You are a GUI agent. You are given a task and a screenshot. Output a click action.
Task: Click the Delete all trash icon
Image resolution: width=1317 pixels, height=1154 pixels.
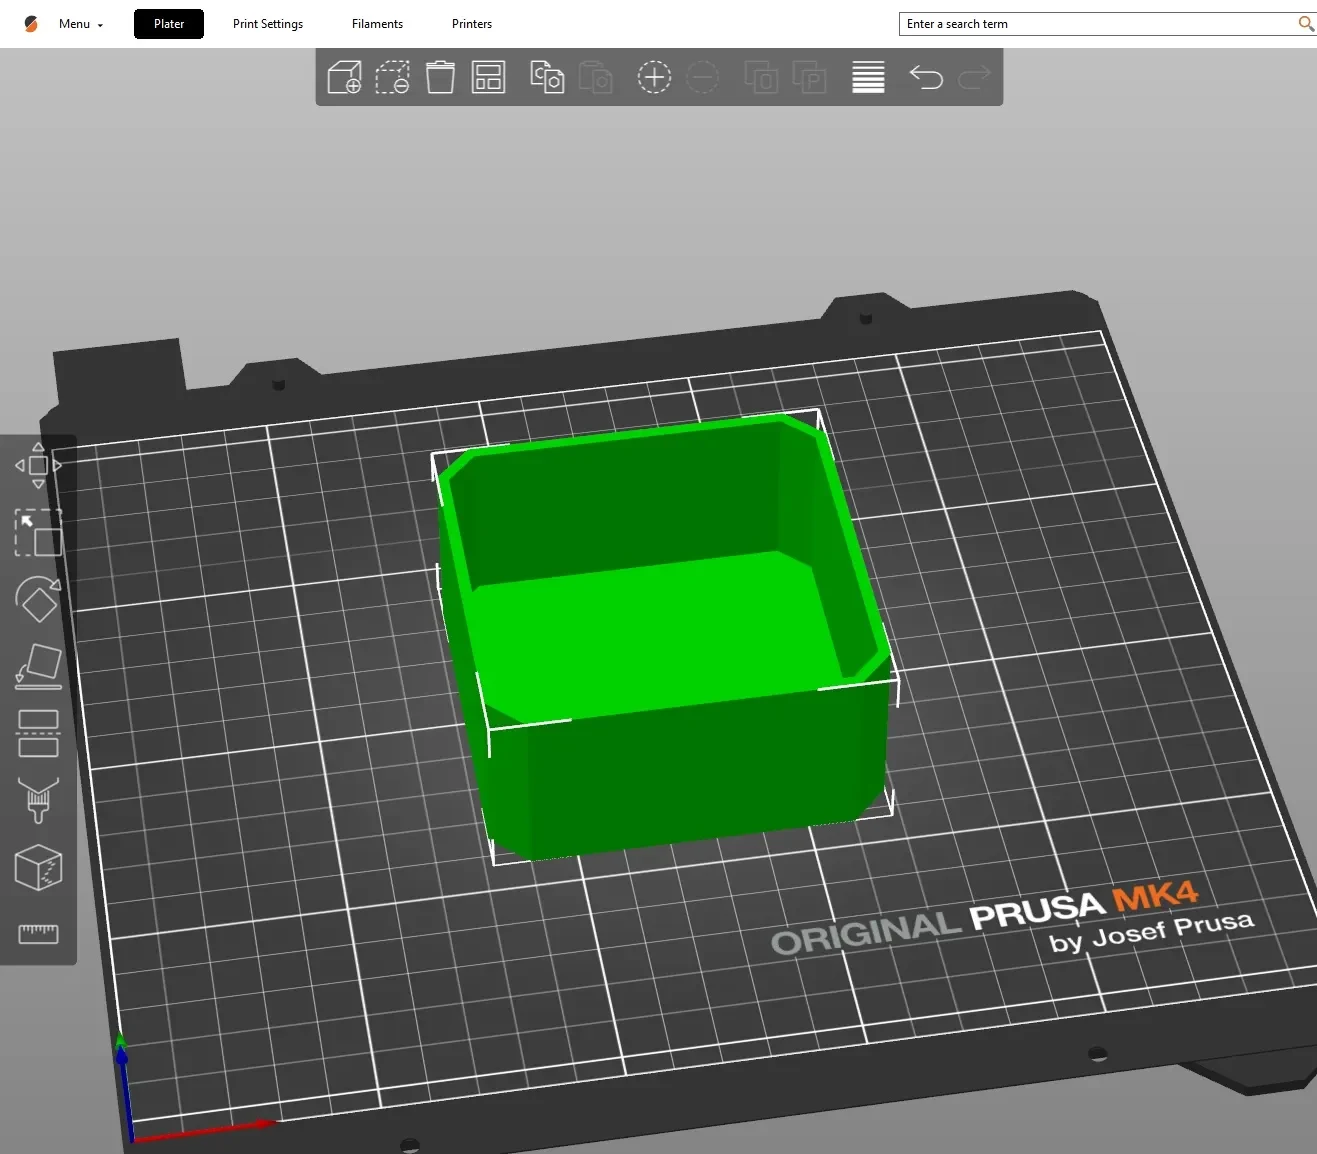(440, 77)
